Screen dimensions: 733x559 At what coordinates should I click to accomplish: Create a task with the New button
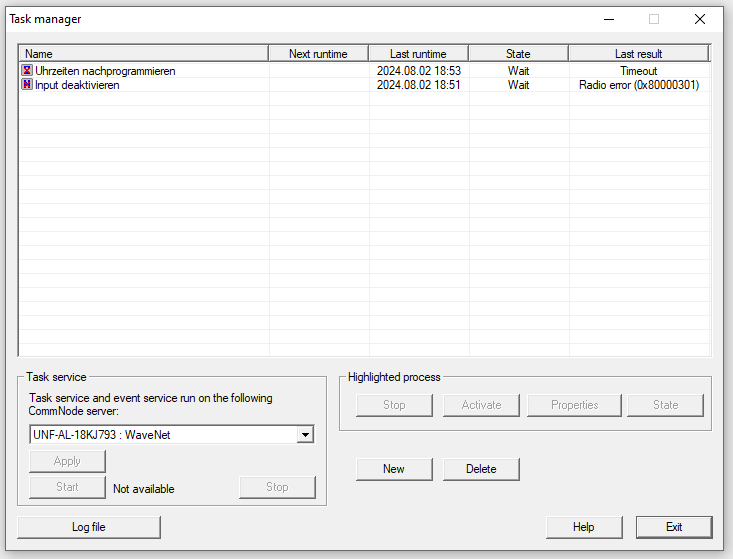tap(394, 469)
